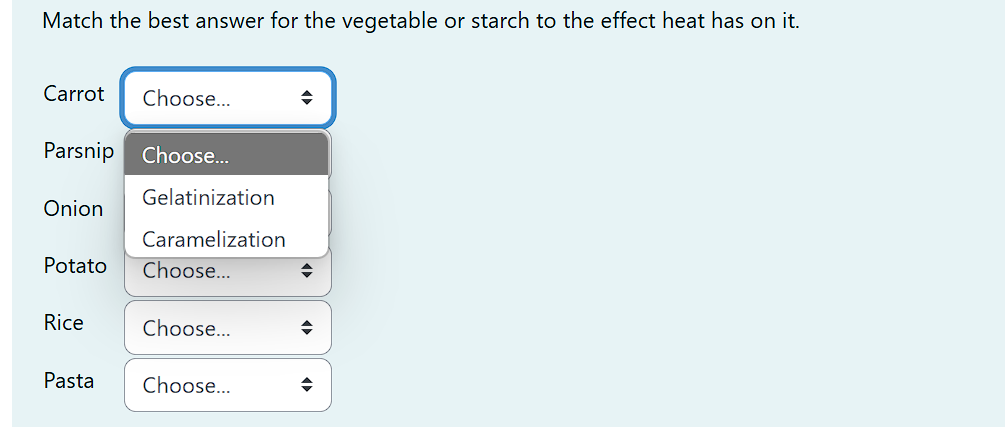The width and height of the screenshot is (1005, 427).
Task: Open the Potato answer dropdown
Action: pyautogui.click(x=228, y=272)
